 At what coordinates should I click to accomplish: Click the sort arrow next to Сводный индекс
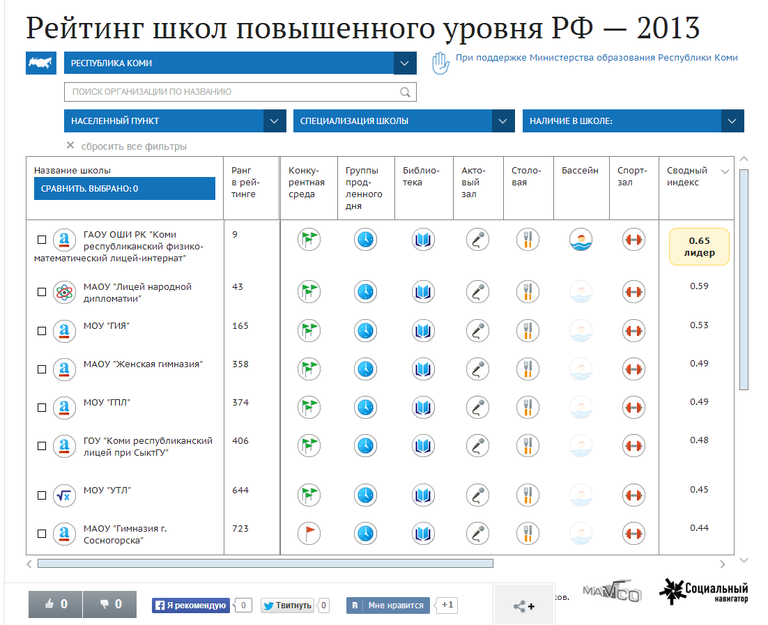[x=725, y=171]
